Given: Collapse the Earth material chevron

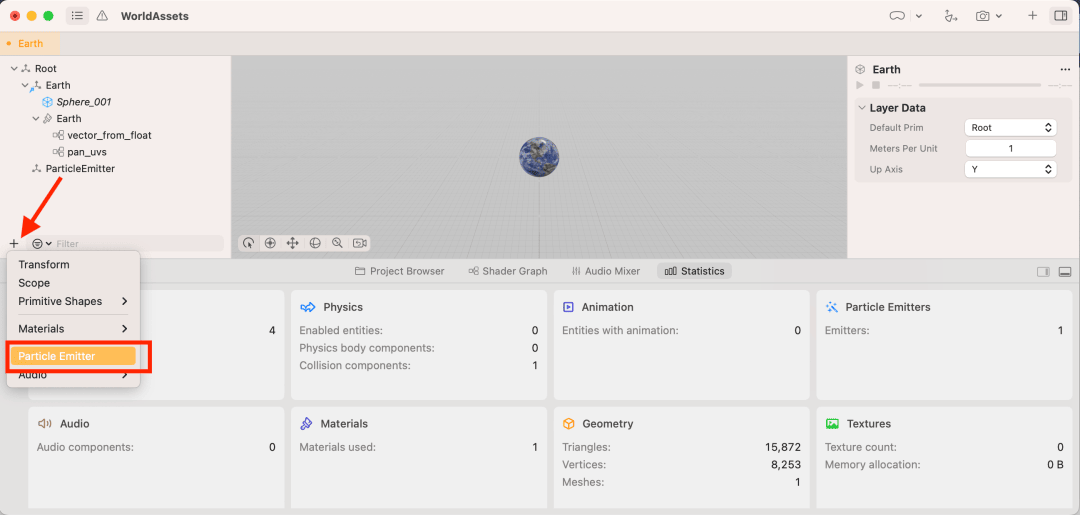Looking at the screenshot, I should (x=36, y=118).
